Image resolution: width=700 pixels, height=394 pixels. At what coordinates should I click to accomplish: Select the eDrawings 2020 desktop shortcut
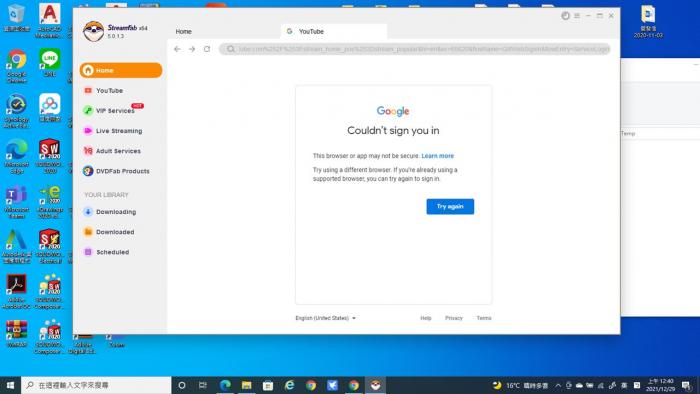pyautogui.click(x=50, y=202)
